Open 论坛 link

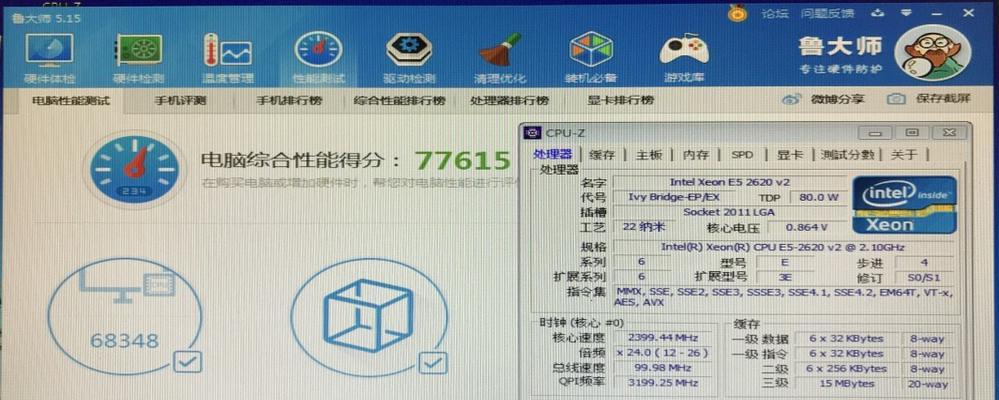(x=776, y=13)
